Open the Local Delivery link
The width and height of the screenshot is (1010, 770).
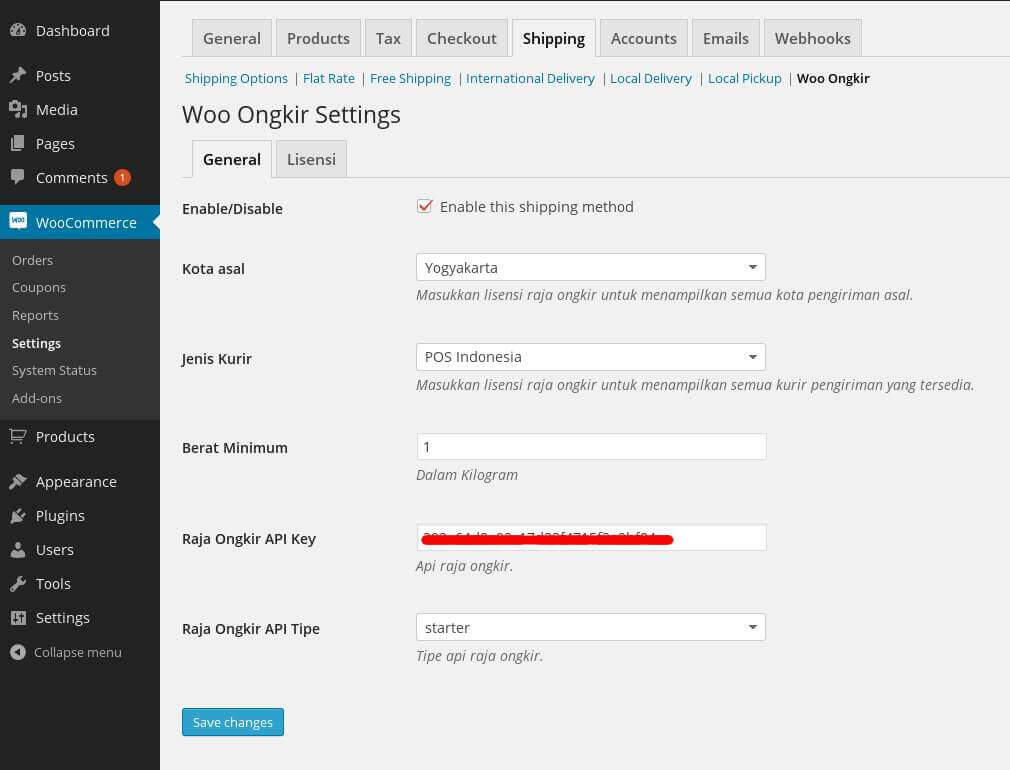tap(651, 79)
